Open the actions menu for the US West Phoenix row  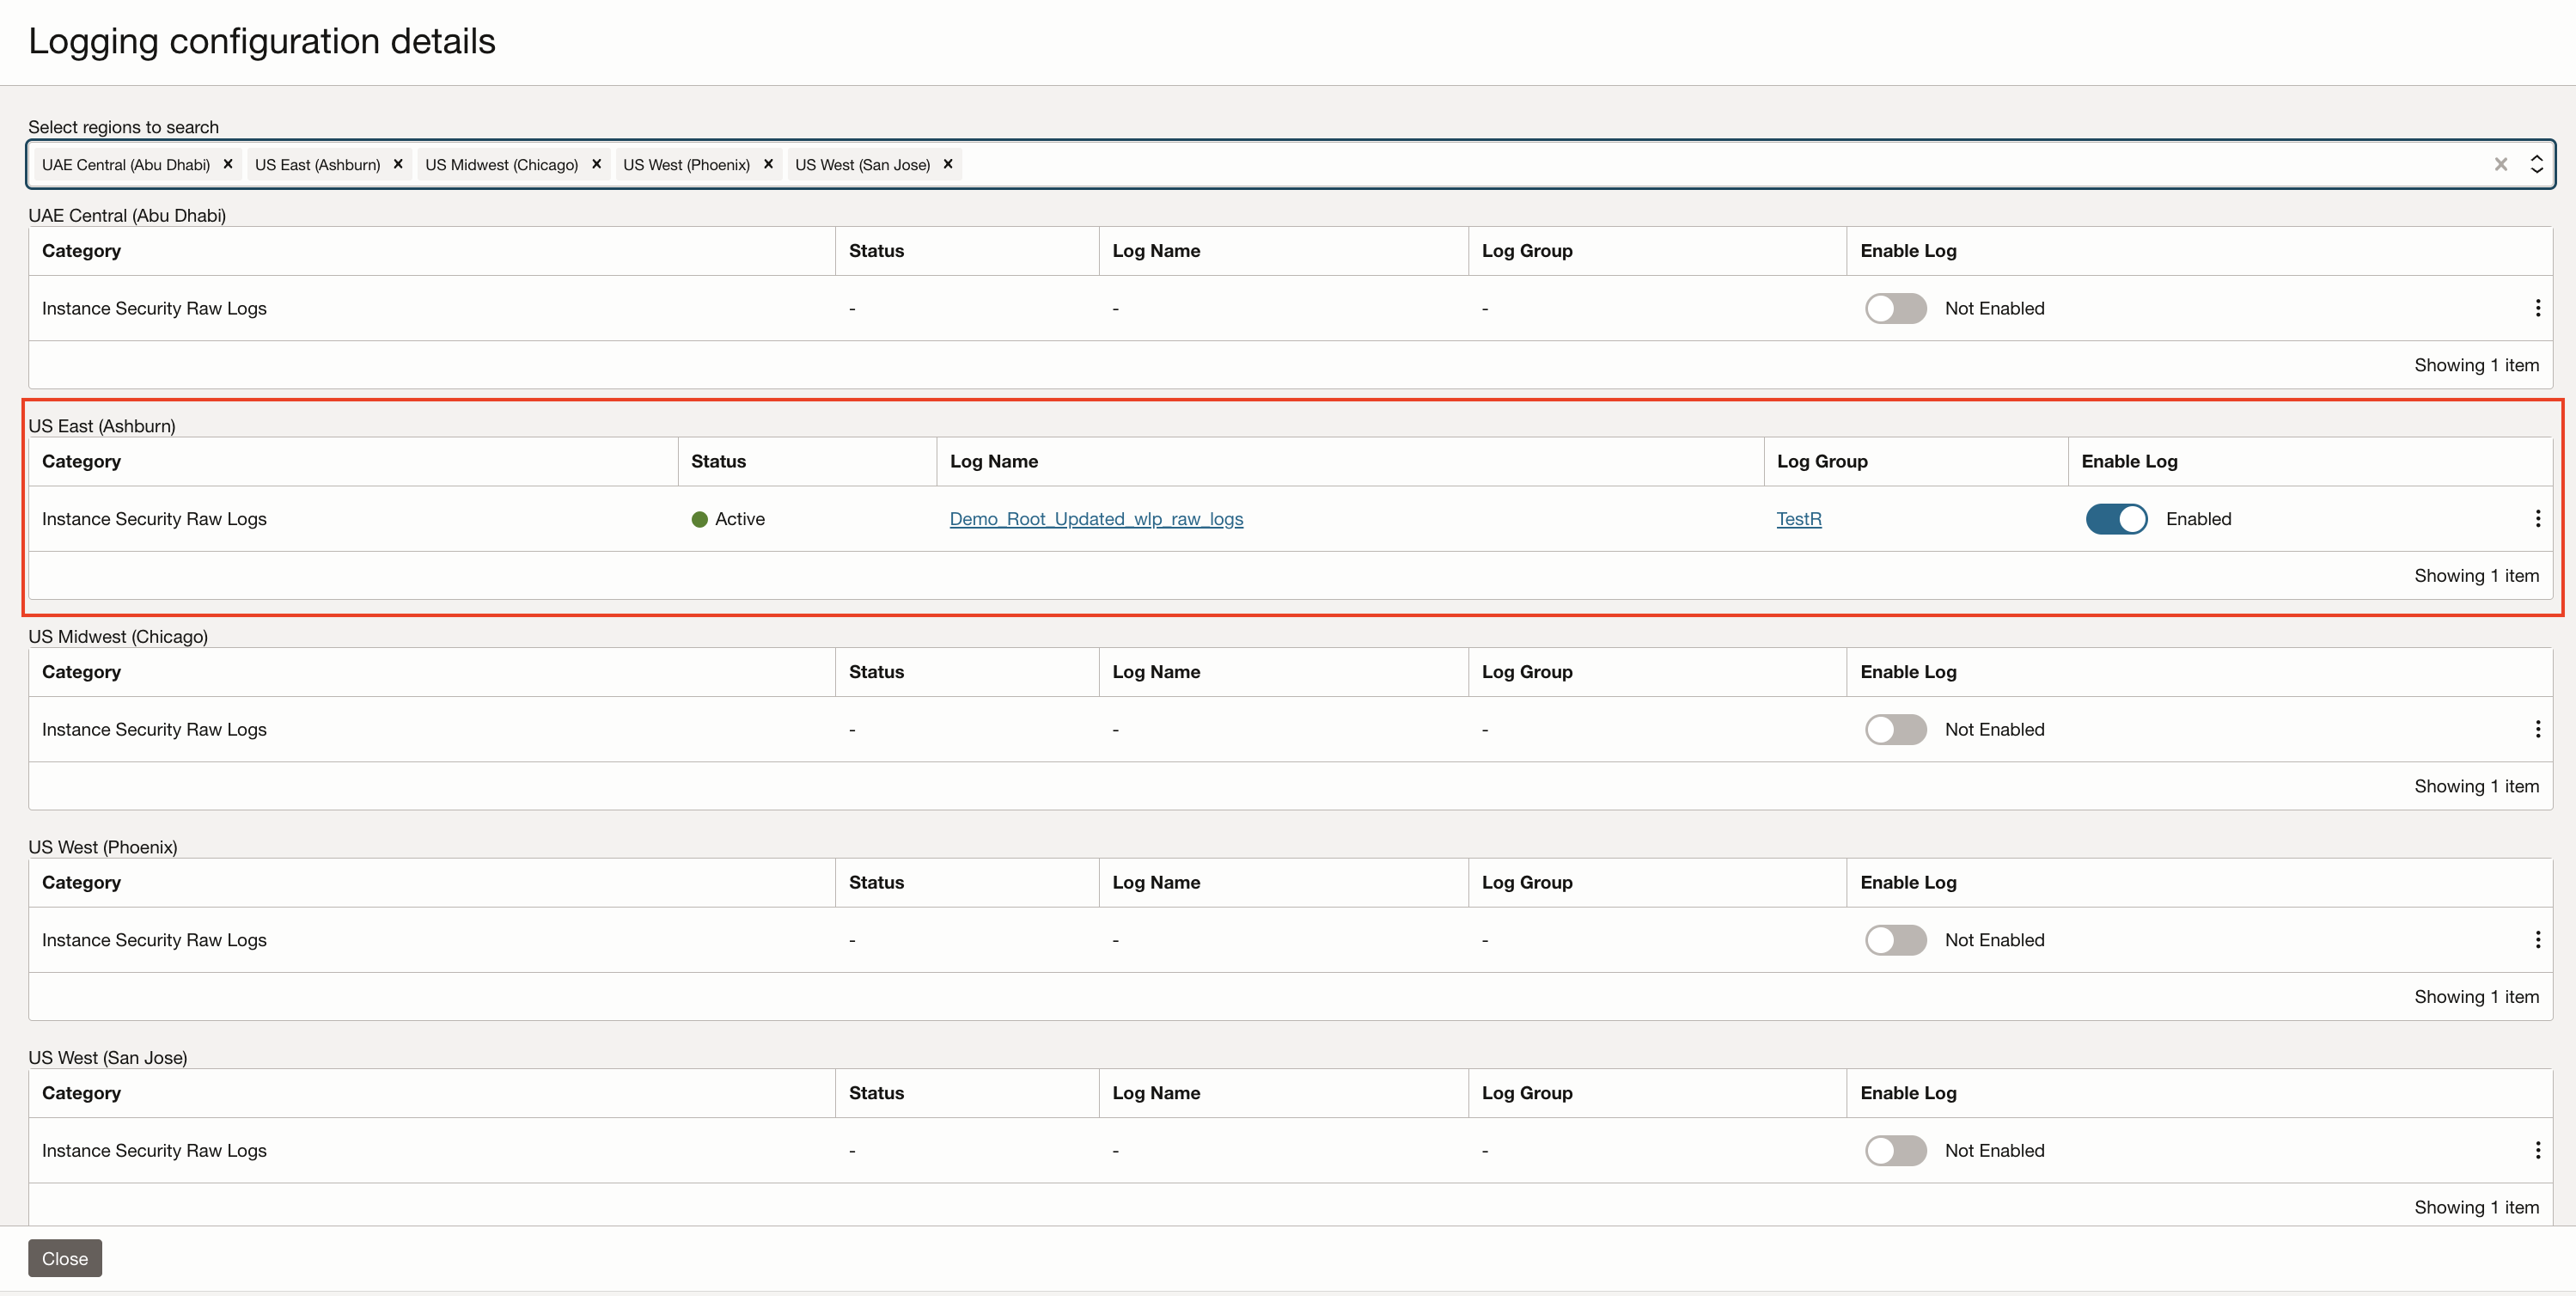point(2537,939)
